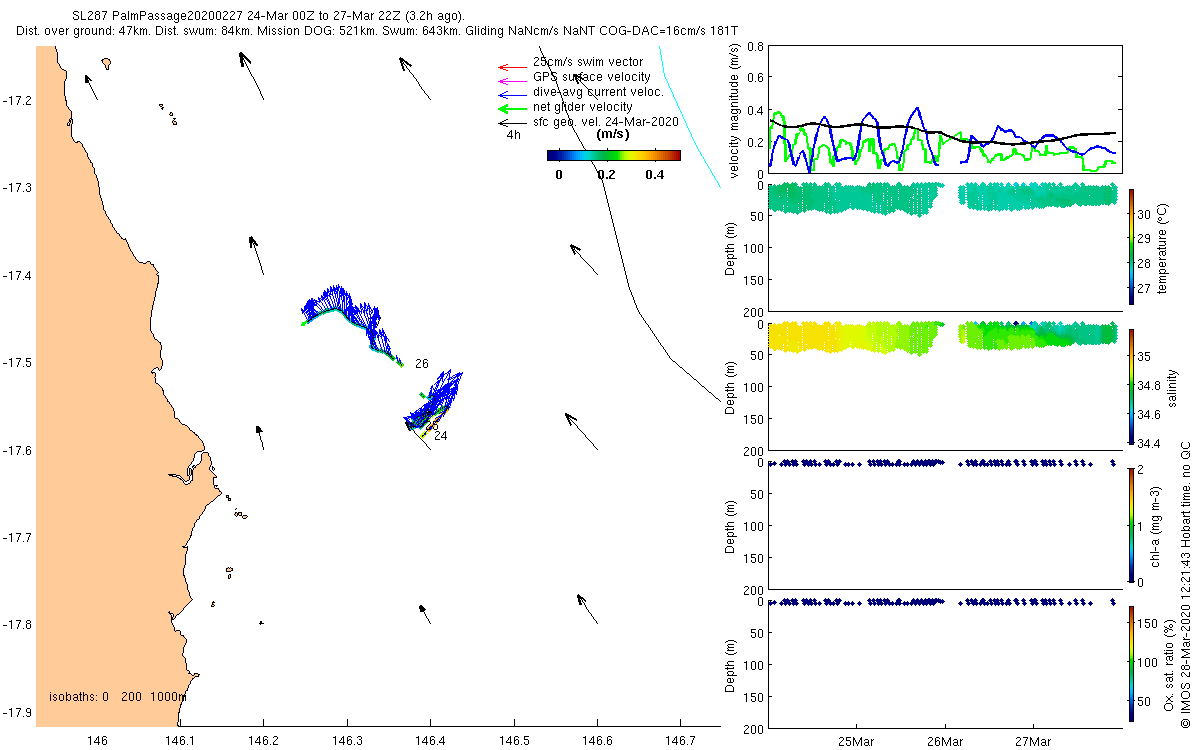This screenshot has height=750, width=1200.
Task: Click the 'chl-a (mg m-3)' color bar label
Action: pyautogui.click(x=1155, y=527)
